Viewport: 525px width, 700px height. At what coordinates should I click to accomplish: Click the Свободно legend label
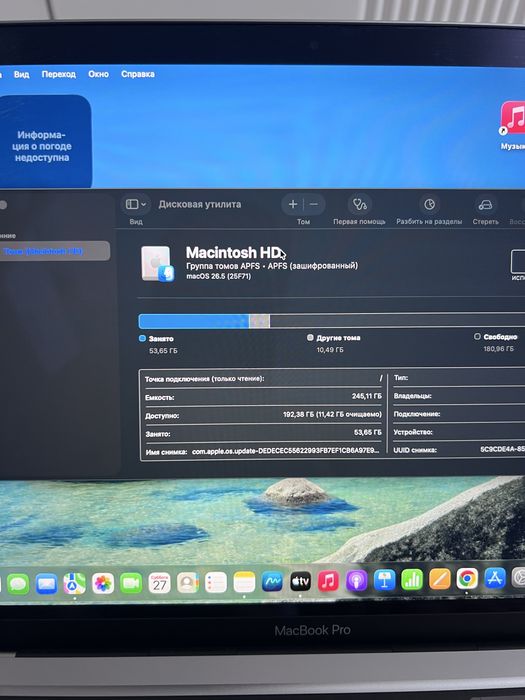point(500,337)
